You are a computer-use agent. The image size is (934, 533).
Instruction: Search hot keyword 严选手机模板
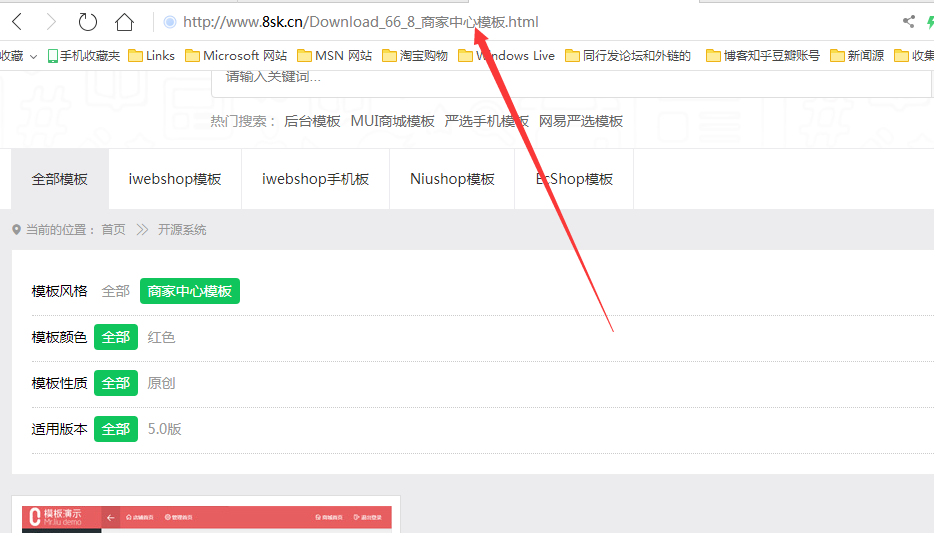click(x=487, y=121)
